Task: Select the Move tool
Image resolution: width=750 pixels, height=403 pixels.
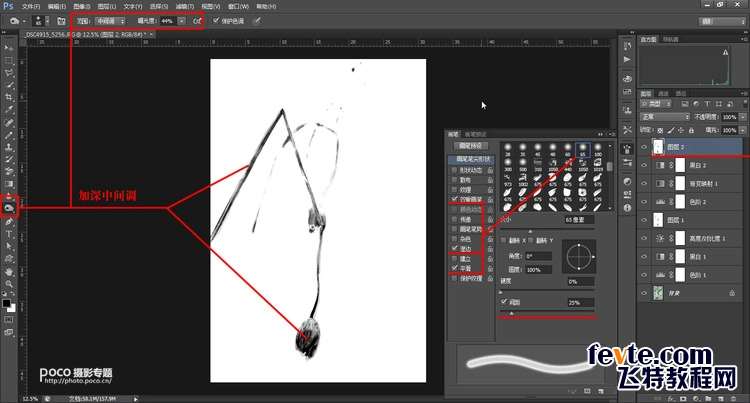Action: point(9,48)
